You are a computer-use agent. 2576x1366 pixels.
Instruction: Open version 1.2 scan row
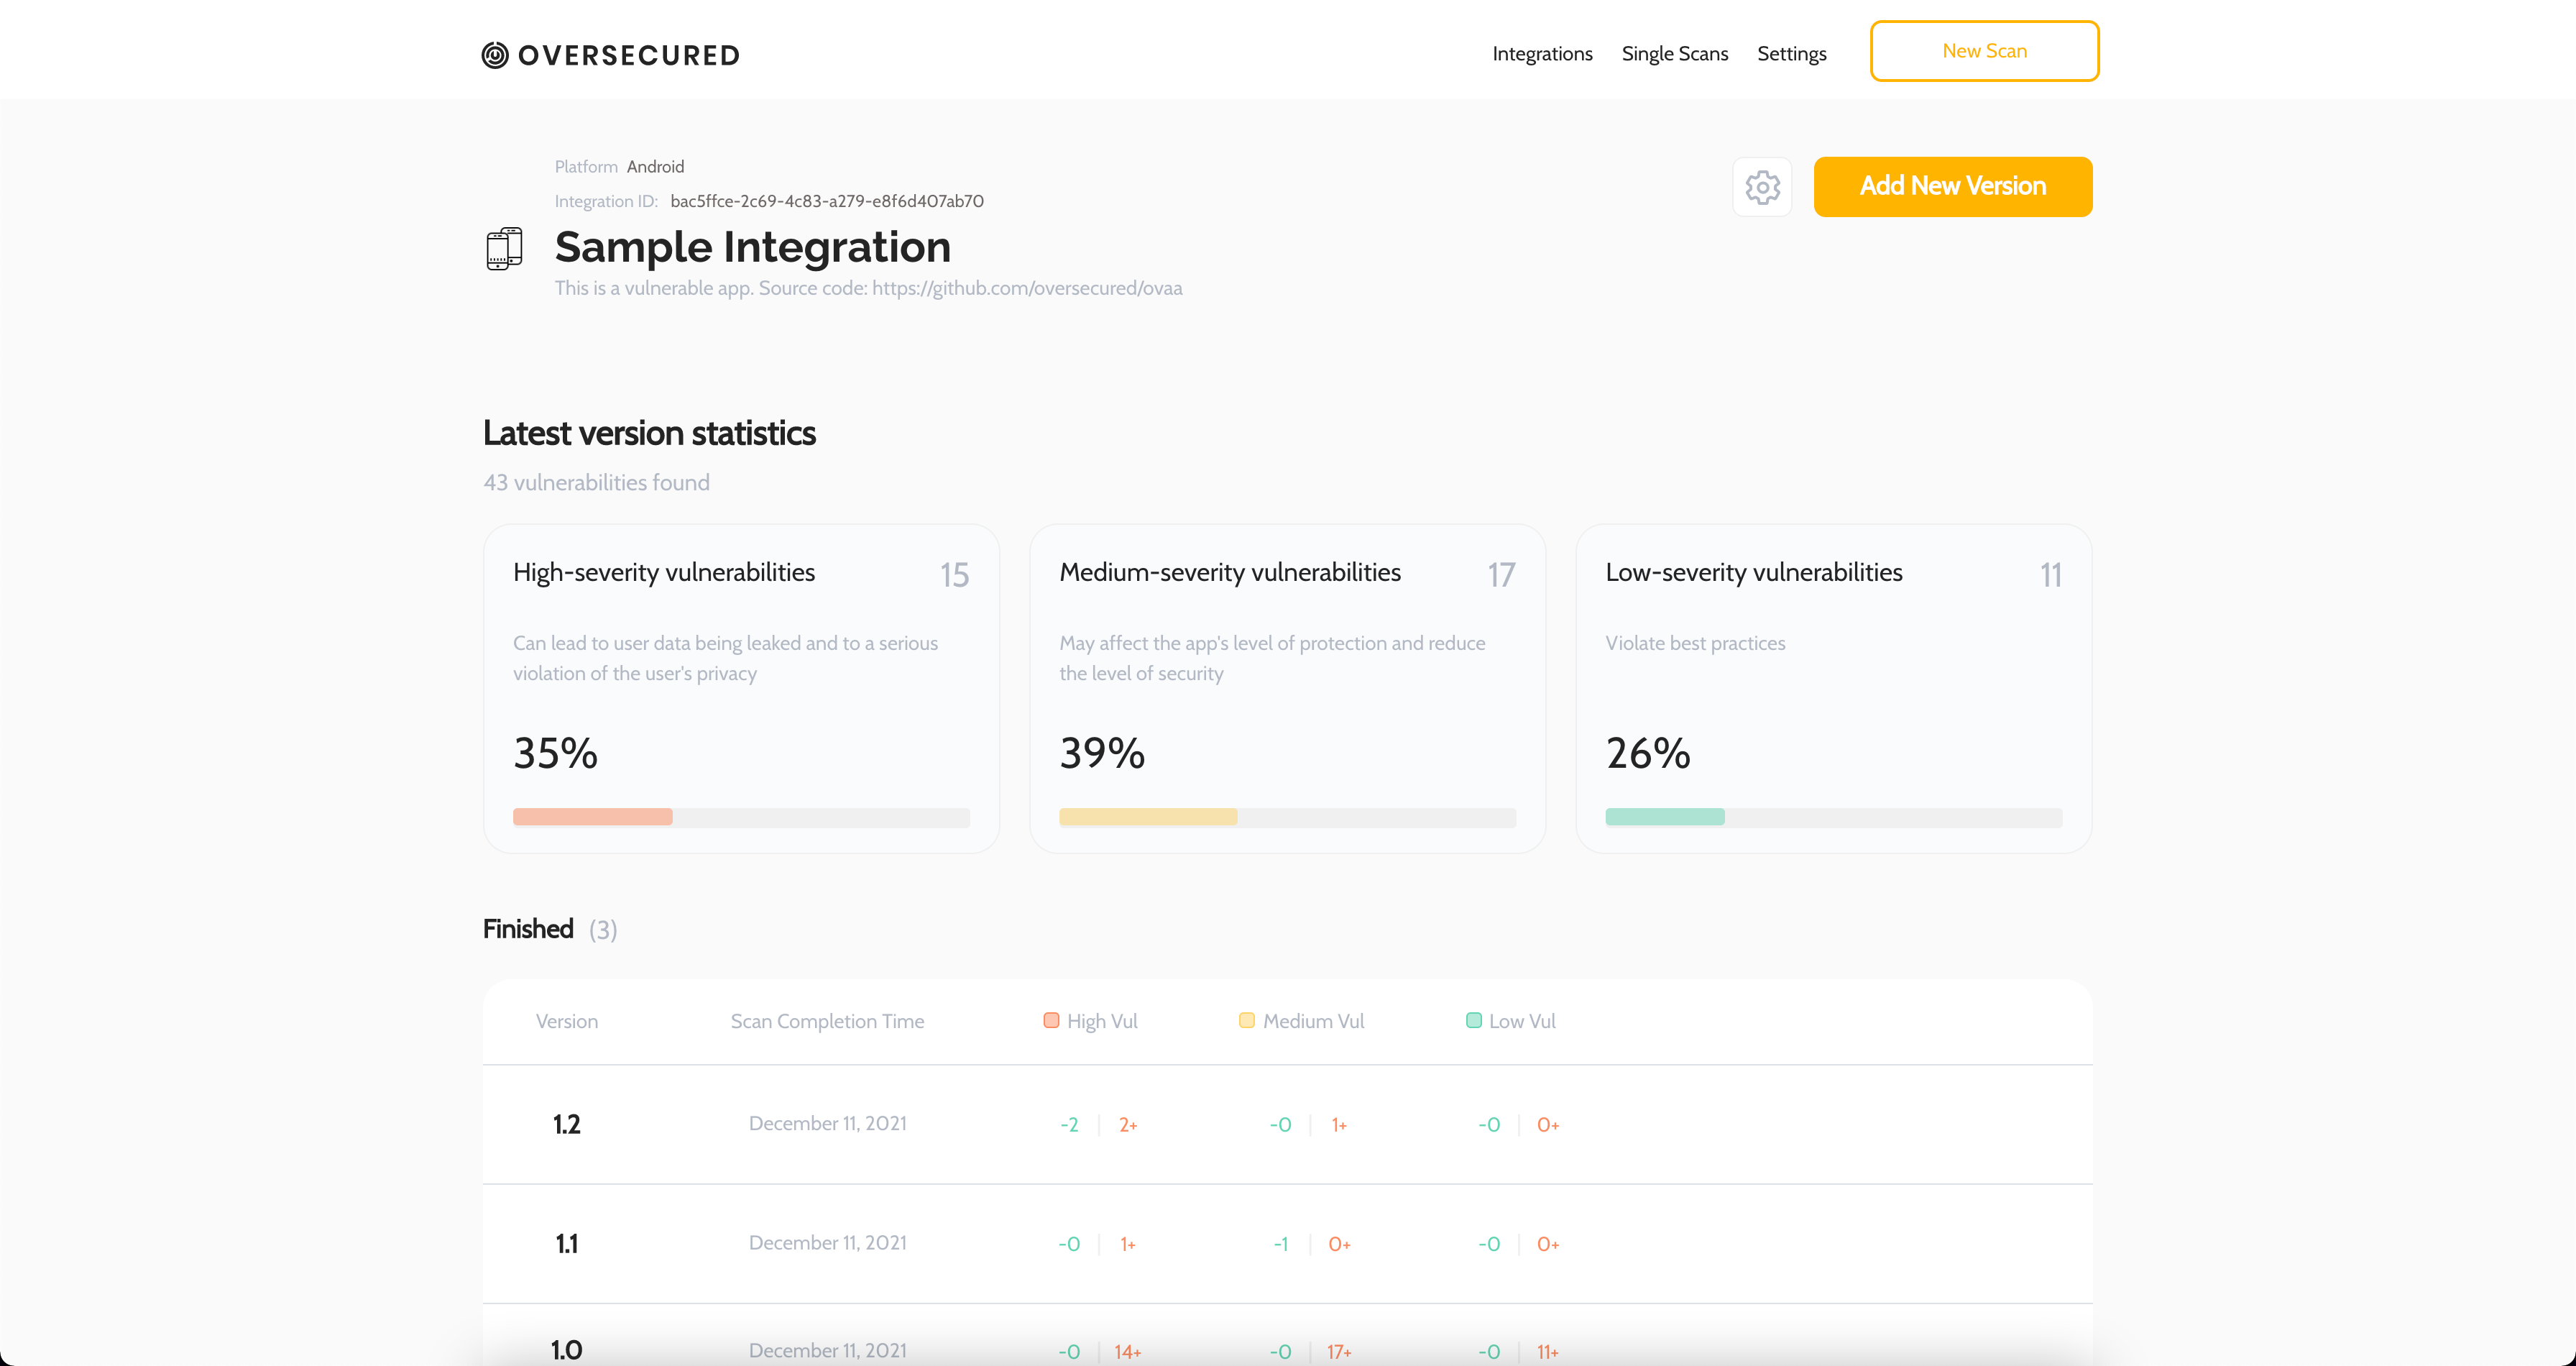click(566, 1124)
